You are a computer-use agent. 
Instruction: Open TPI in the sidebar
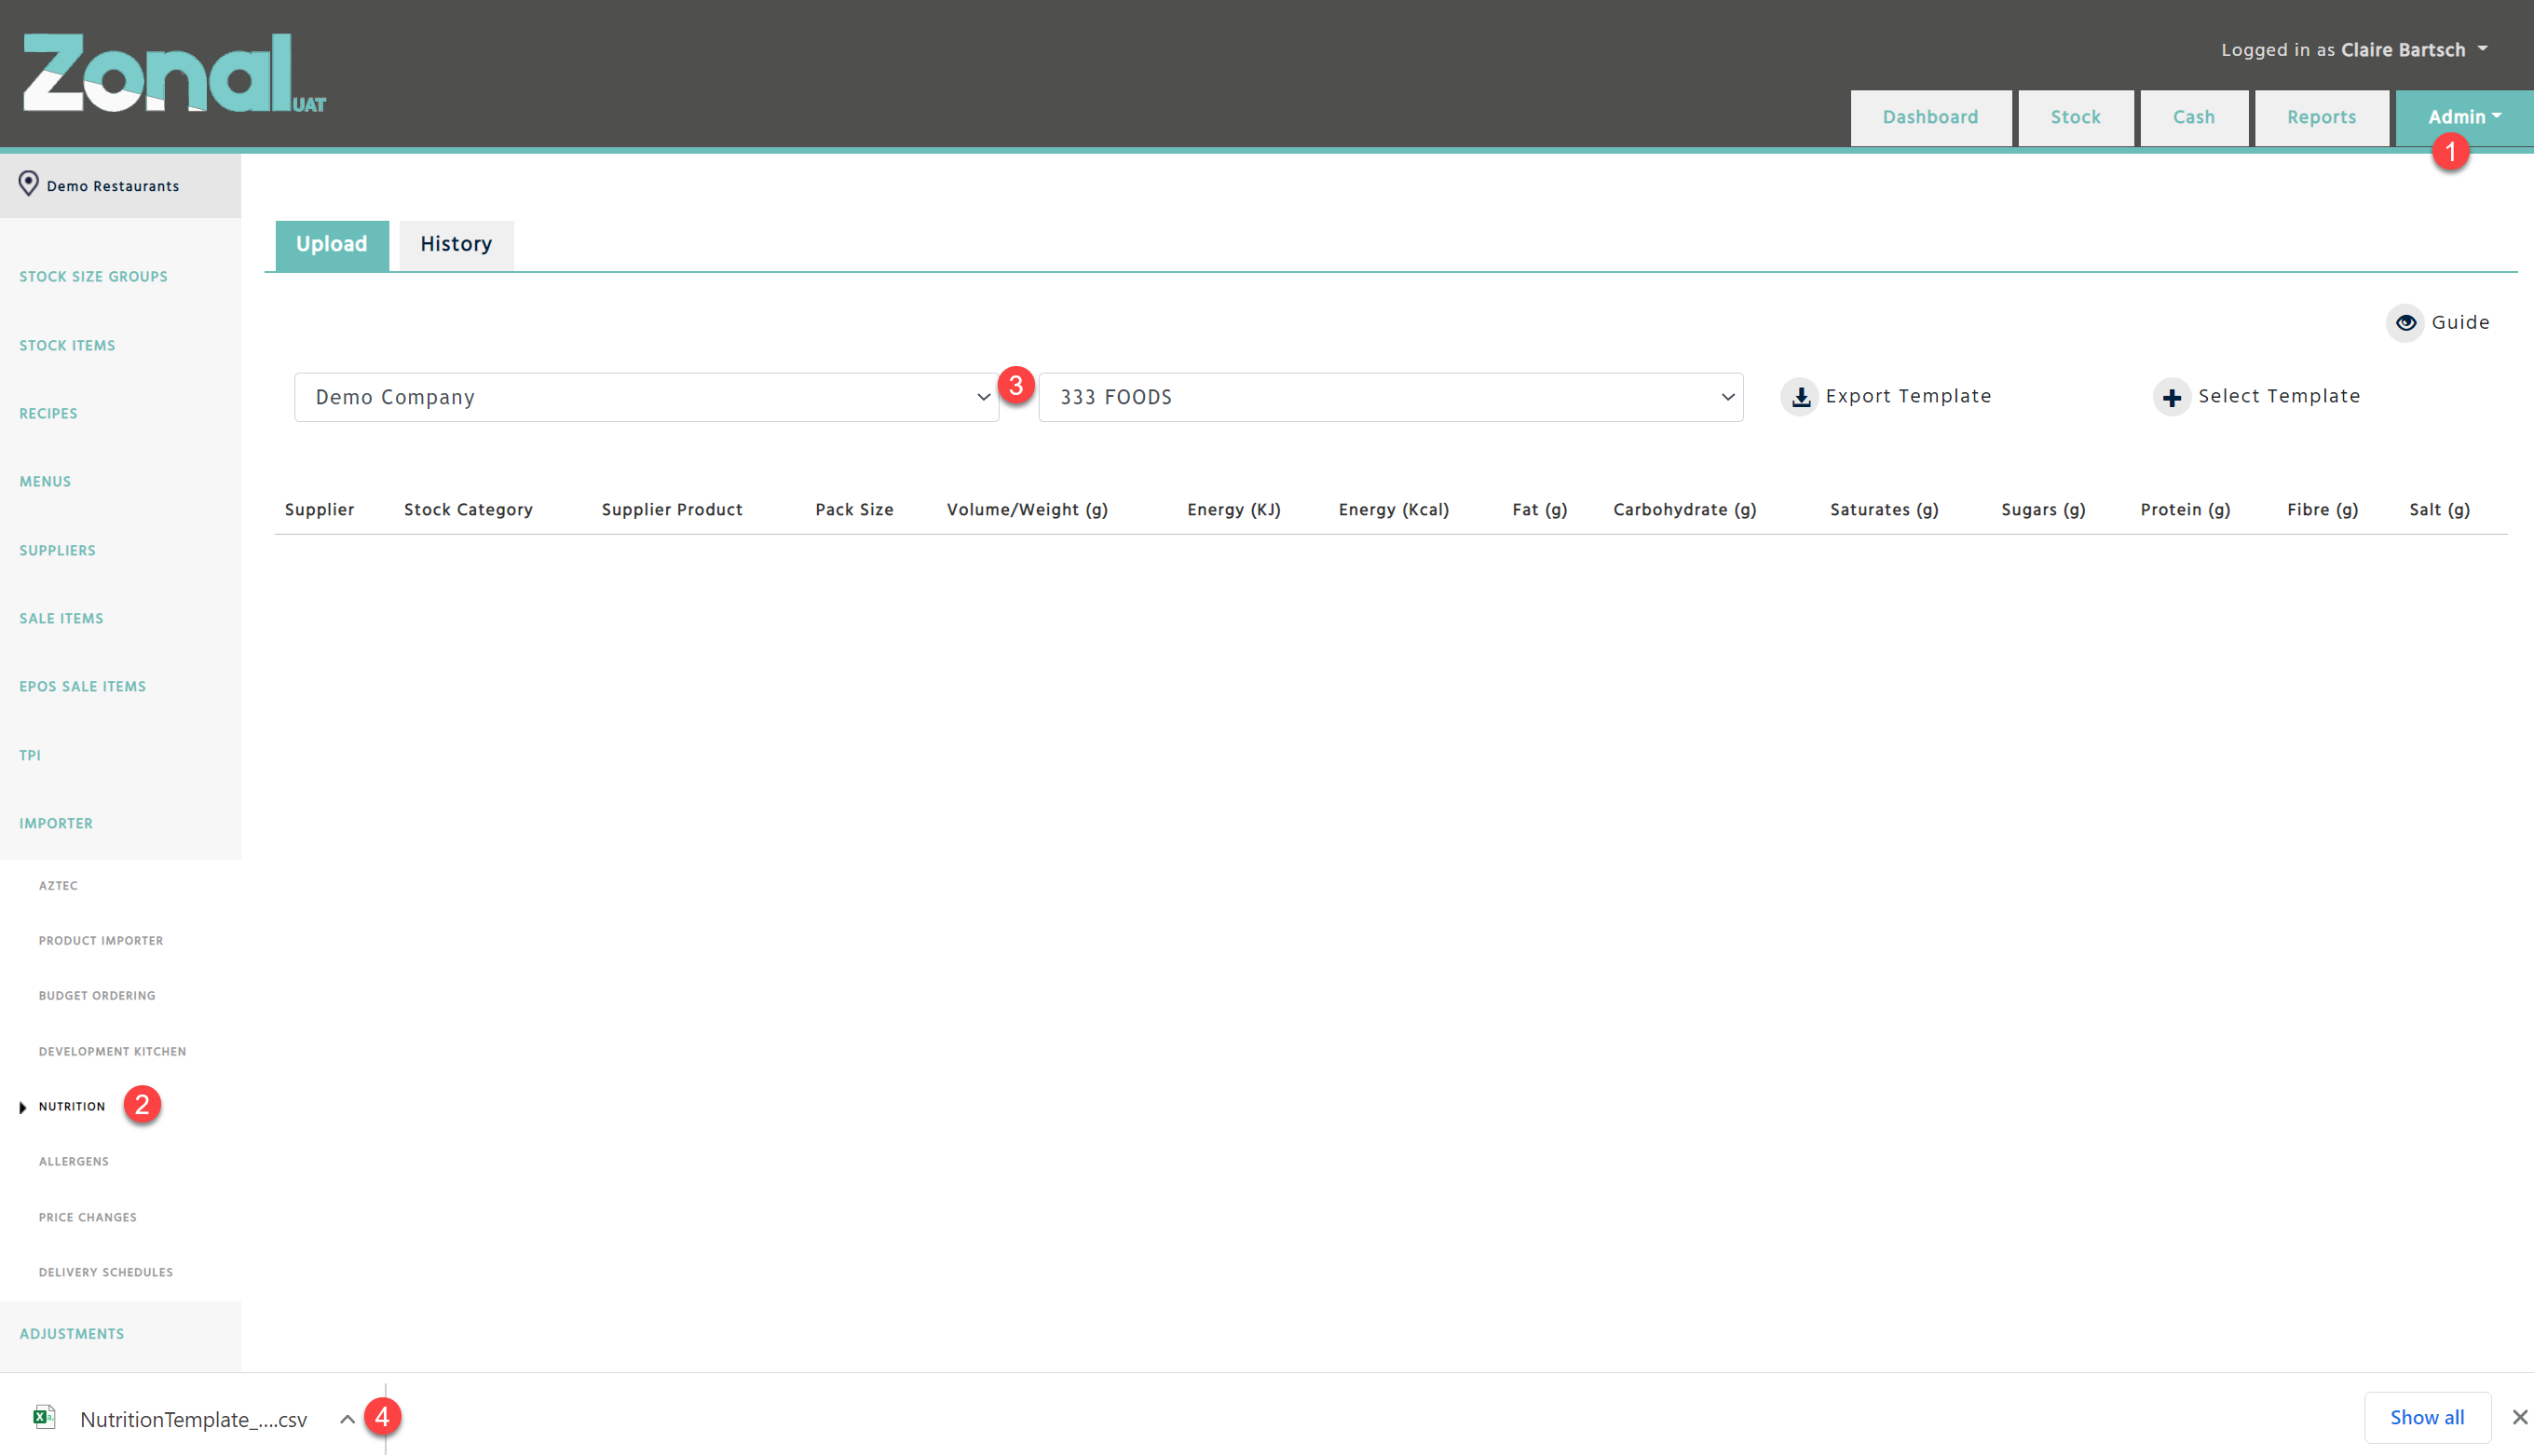[x=30, y=756]
